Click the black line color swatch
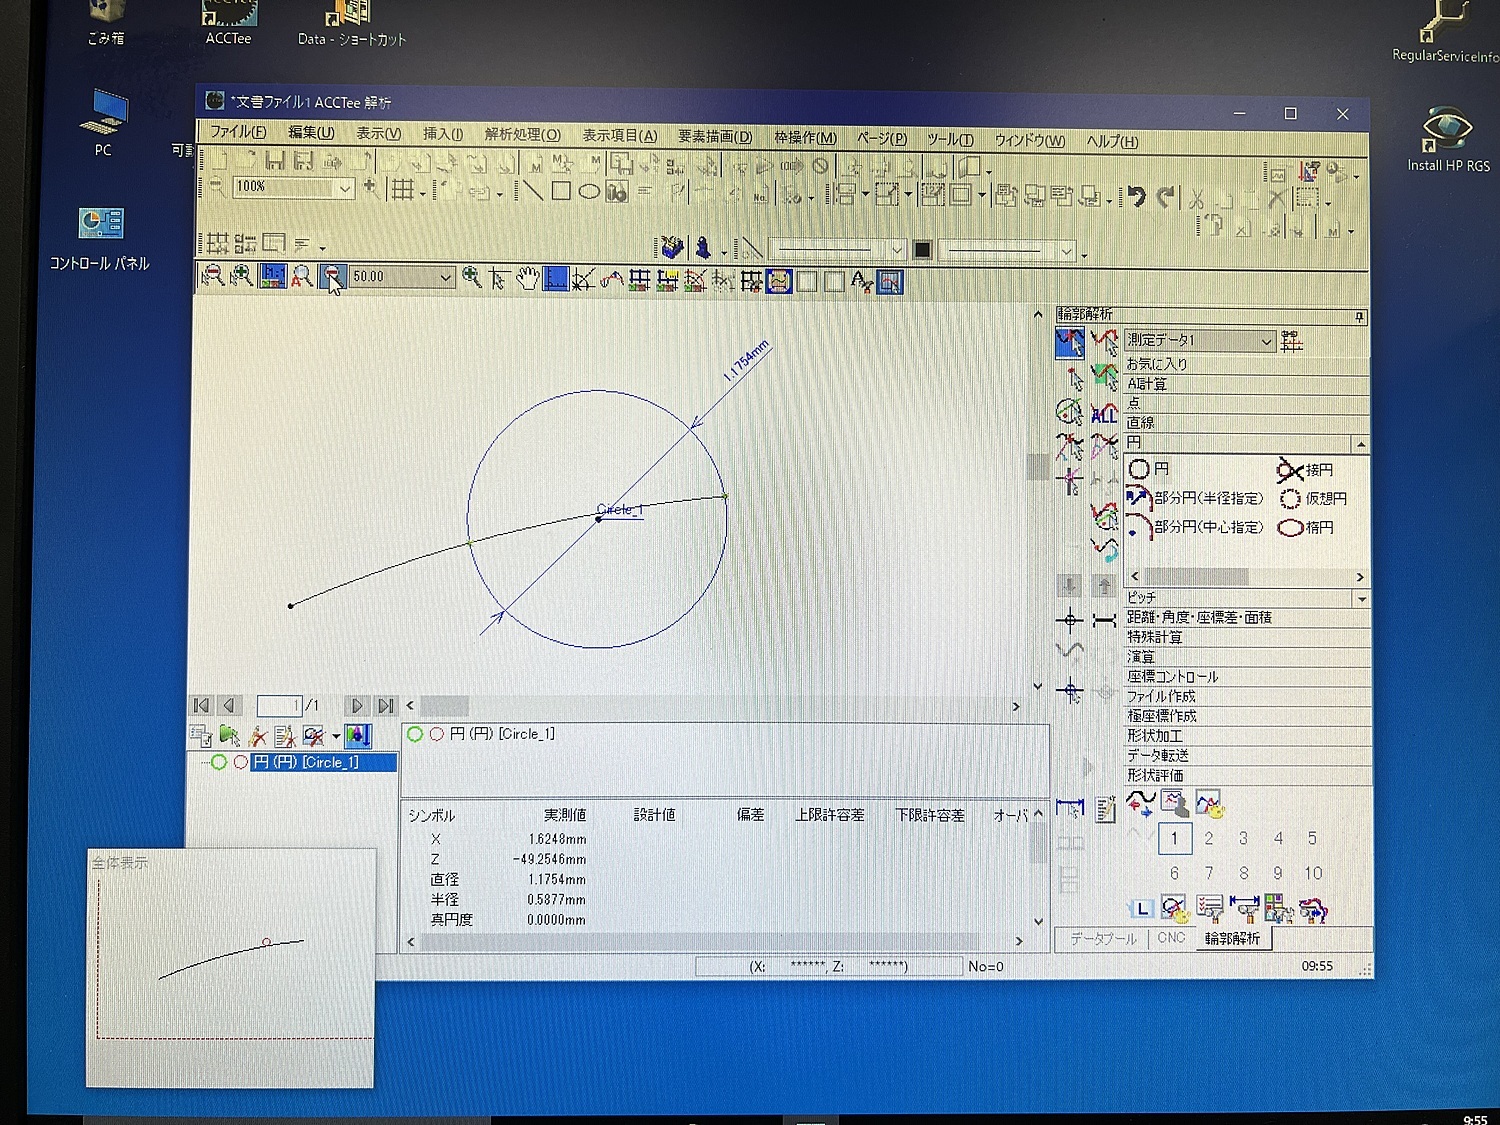This screenshot has height=1125, width=1500. (x=922, y=250)
